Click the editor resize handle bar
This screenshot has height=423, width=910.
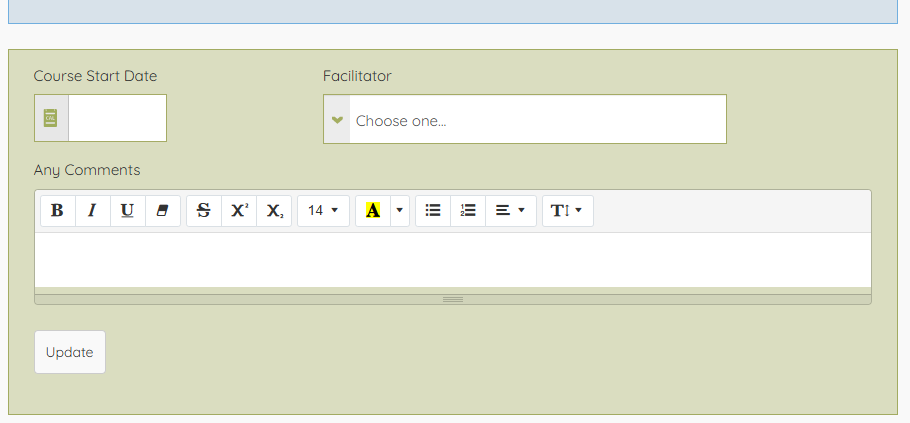(x=453, y=299)
